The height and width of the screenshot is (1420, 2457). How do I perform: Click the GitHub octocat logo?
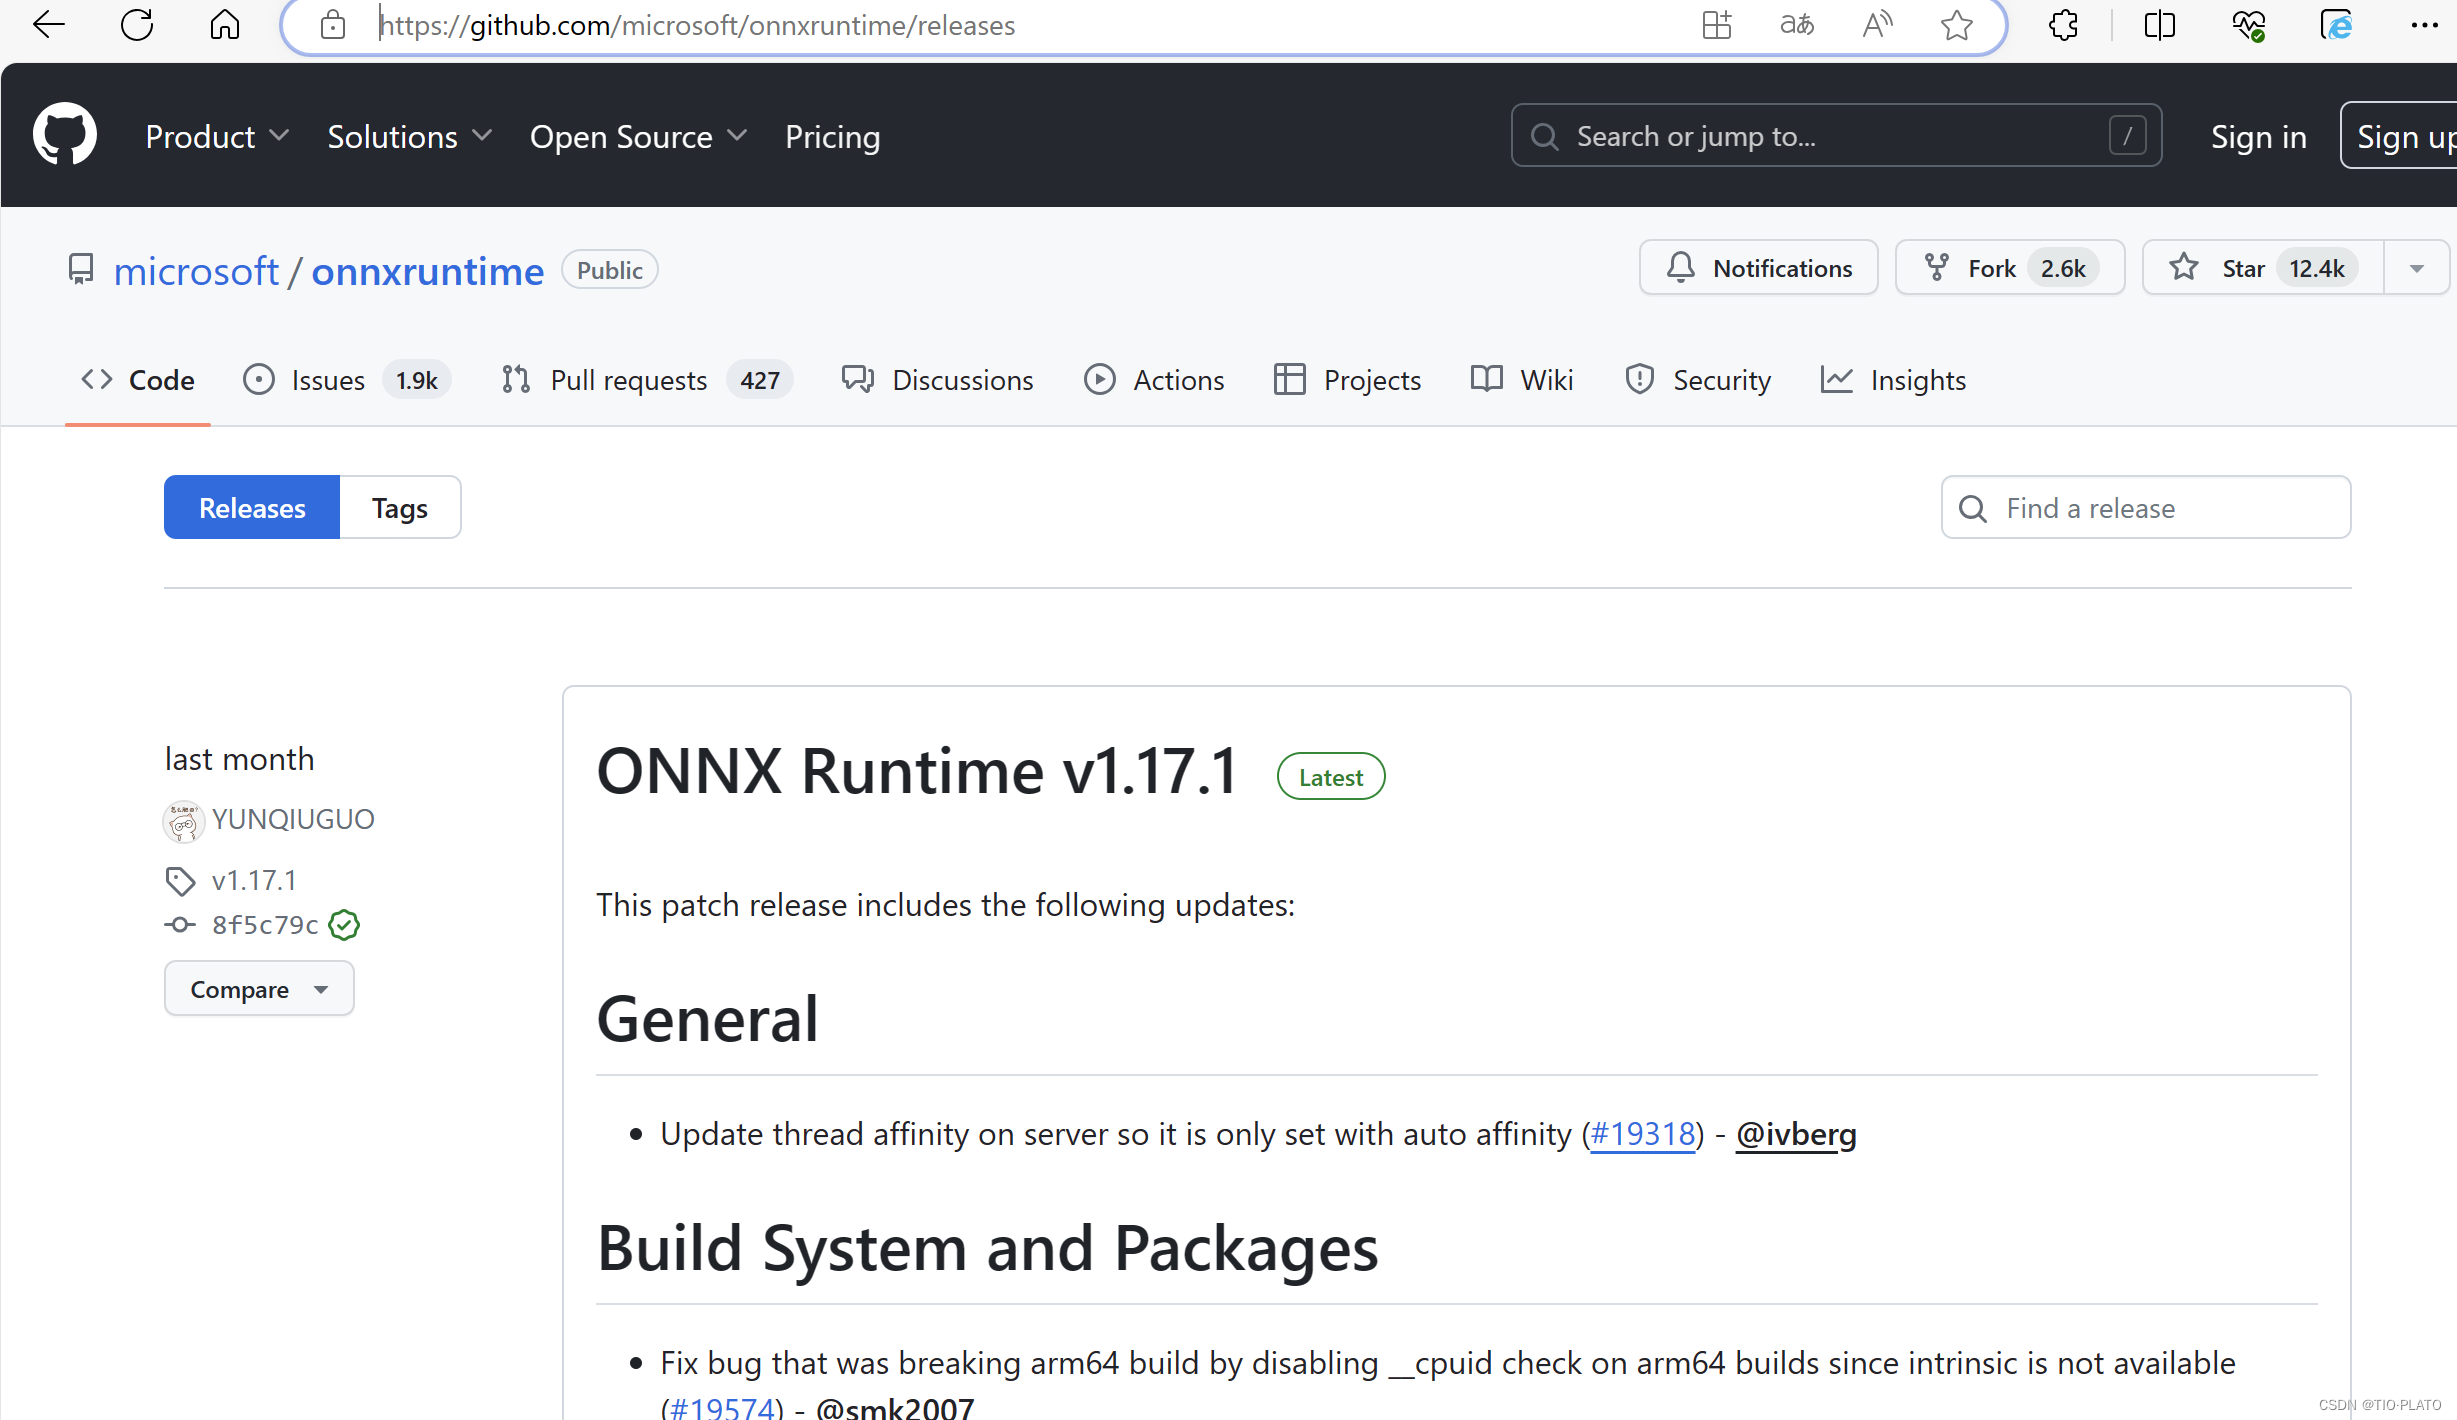65,134
